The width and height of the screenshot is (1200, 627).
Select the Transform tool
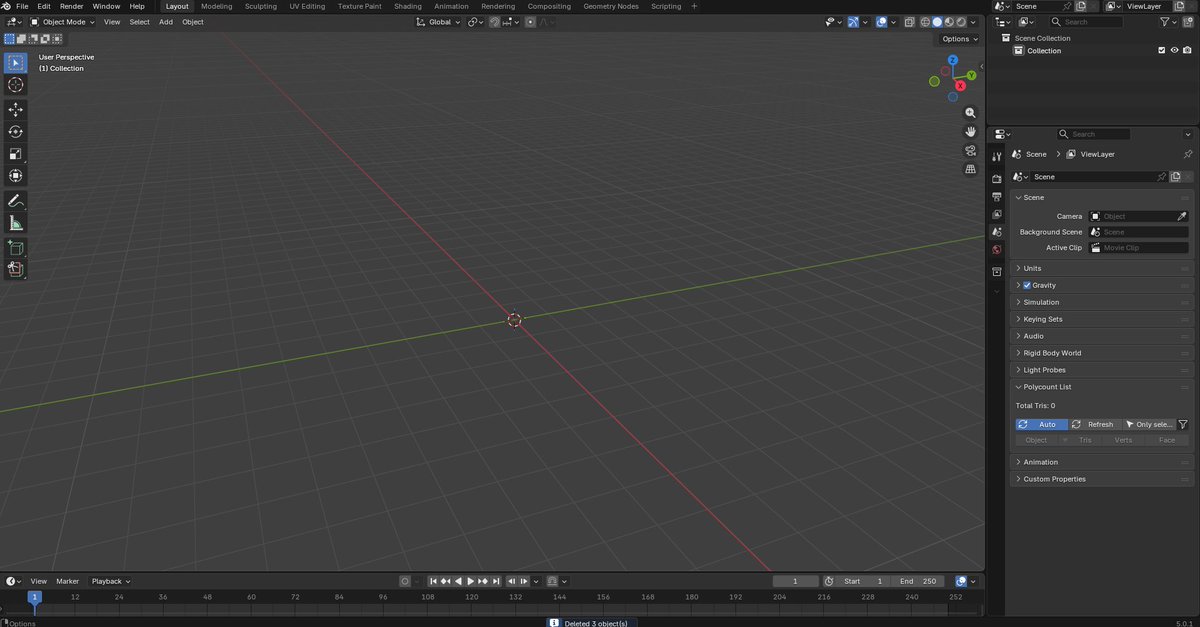pos(16,176)
